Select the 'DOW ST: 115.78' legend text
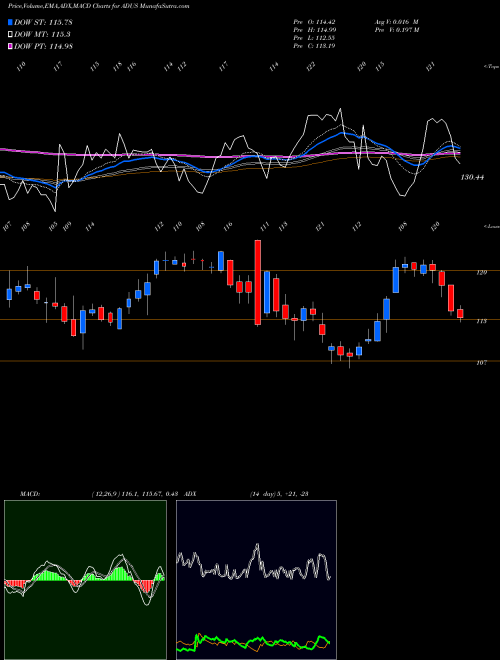This screenshot has height=660, width=500. point(43,22)
